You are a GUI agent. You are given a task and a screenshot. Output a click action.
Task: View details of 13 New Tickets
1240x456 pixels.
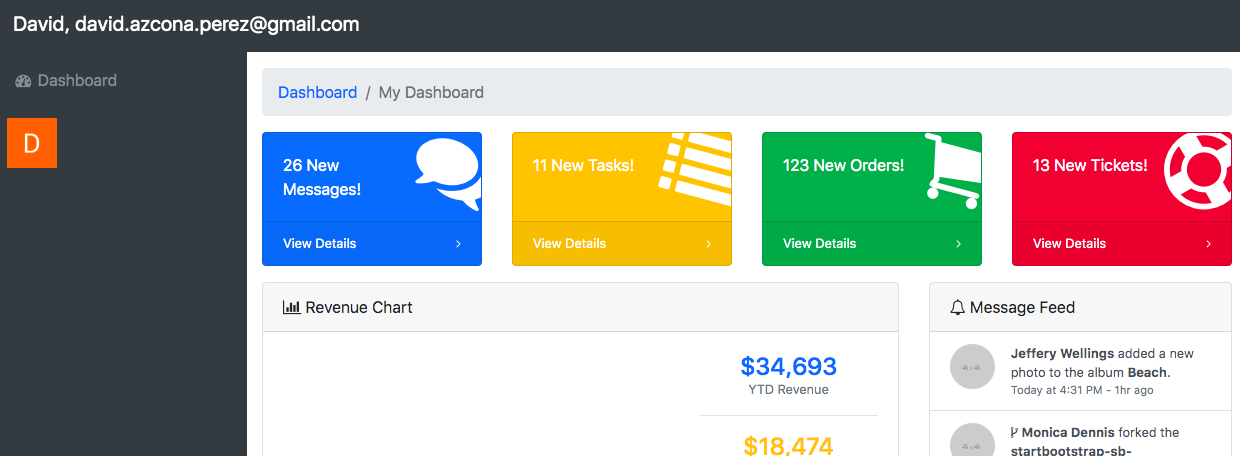pyautogui.click(x=1122, y=243)
